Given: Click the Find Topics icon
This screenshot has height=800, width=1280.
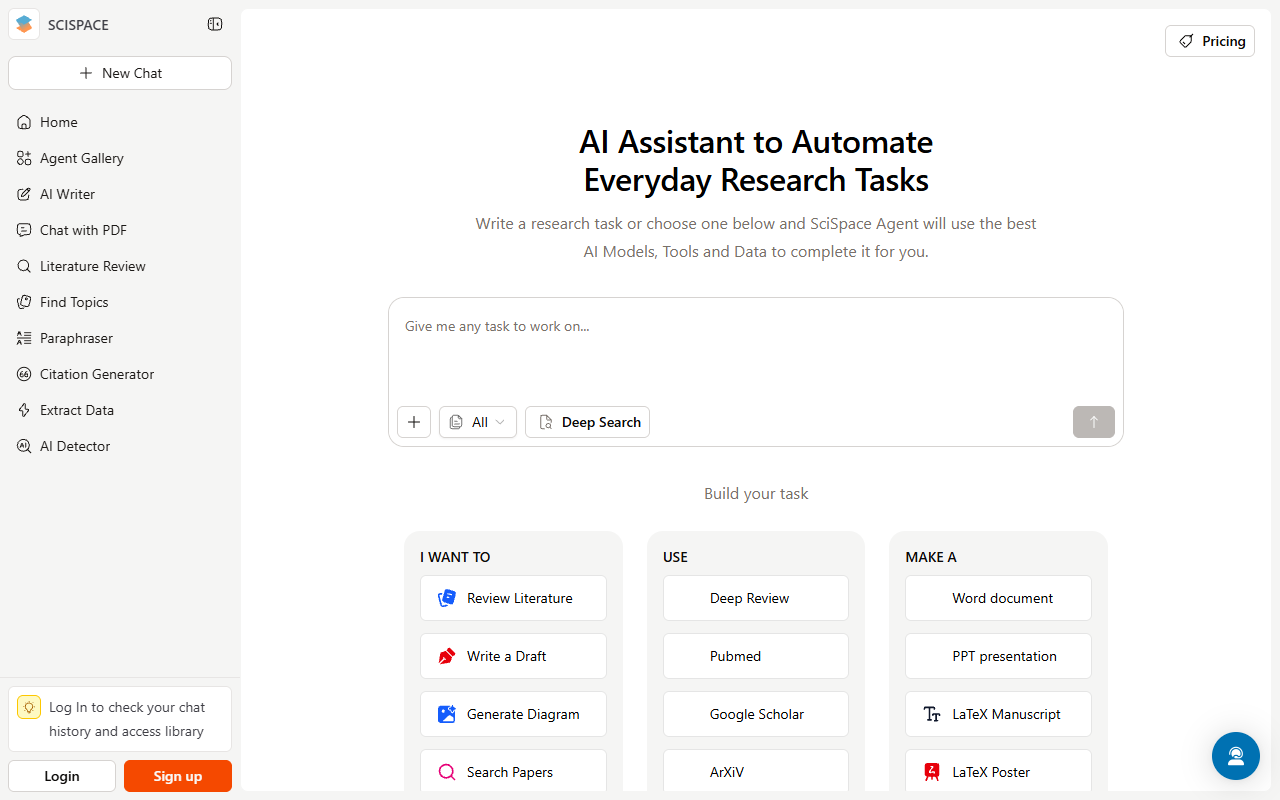Looking at the screenshot, I should [24, 302].
